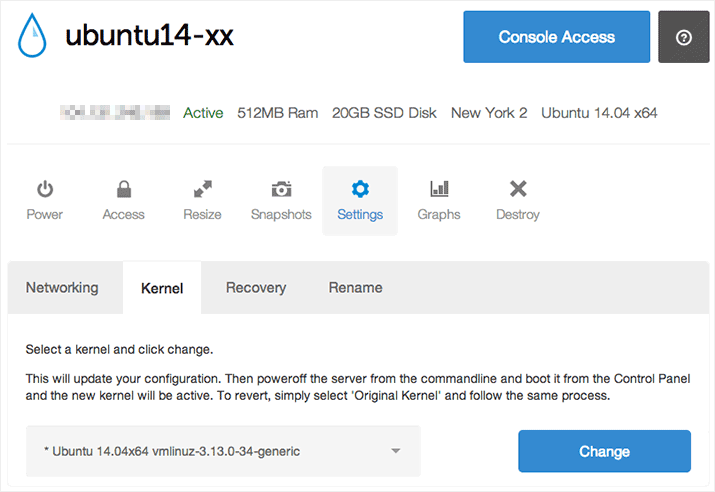Click the green Active status label
The width and height of the screenshot is (715, 492).
click(203, 113)
